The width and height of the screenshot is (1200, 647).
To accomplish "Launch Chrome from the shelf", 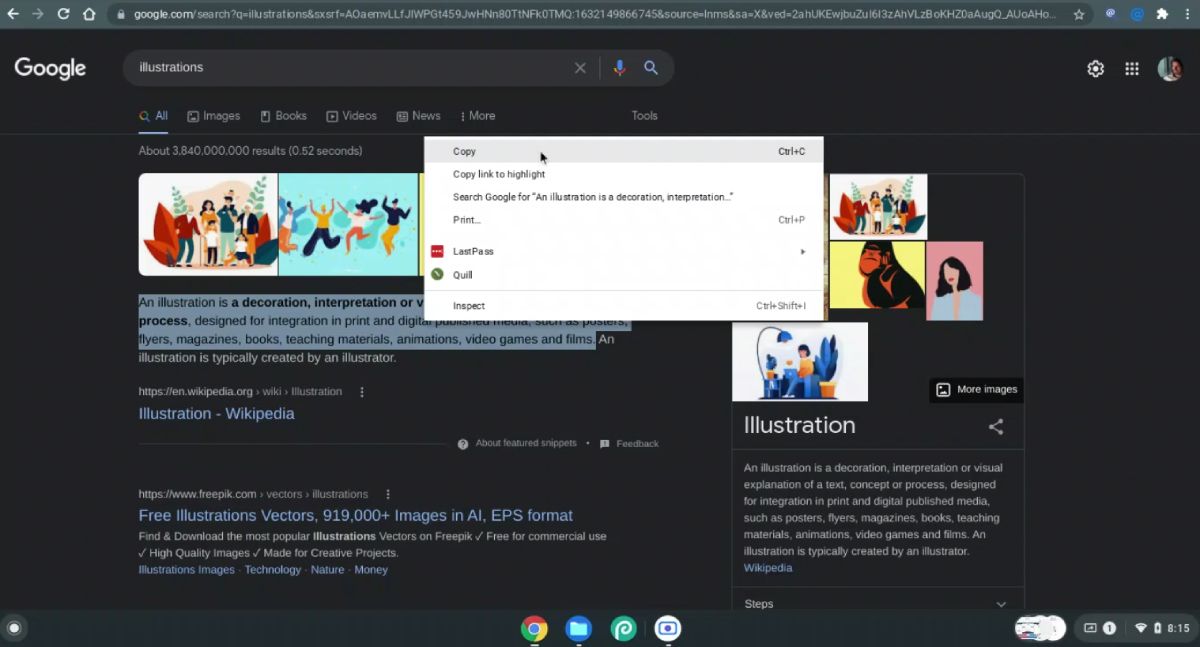I will pyautogui.click(x=534, y=629).
